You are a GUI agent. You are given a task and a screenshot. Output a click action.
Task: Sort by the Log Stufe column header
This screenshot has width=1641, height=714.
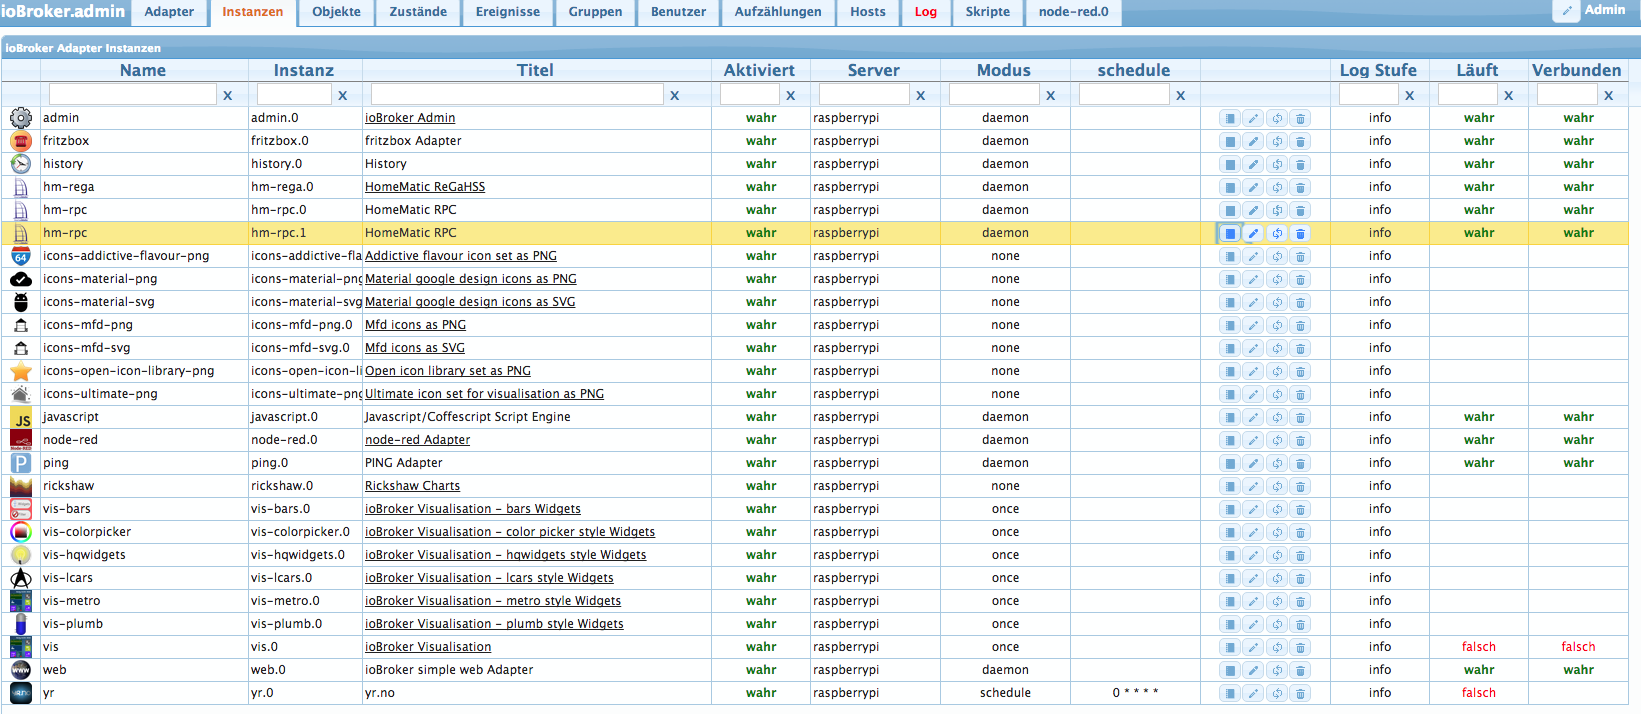1378,70
